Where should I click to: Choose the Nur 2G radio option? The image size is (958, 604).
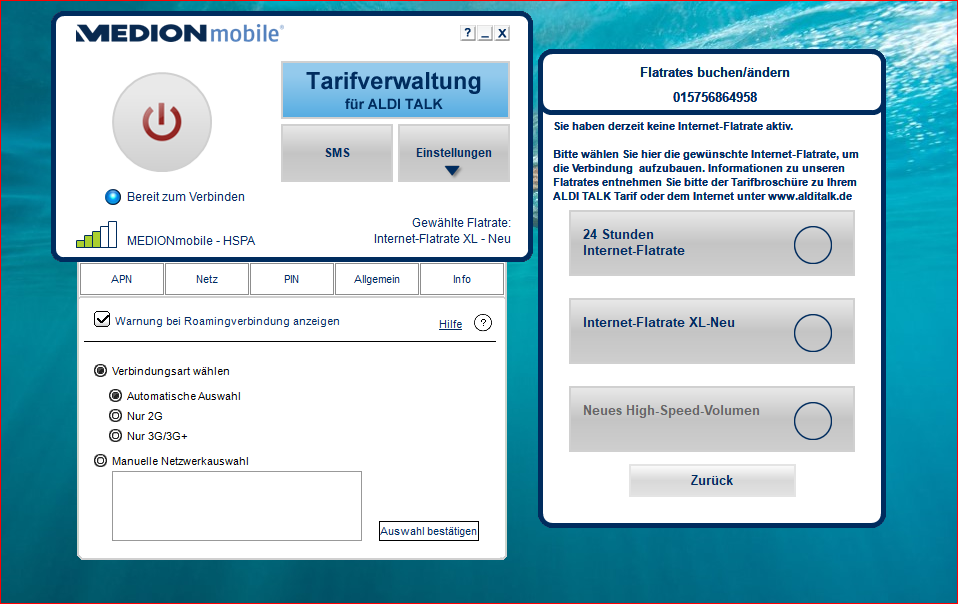point(114,415)
